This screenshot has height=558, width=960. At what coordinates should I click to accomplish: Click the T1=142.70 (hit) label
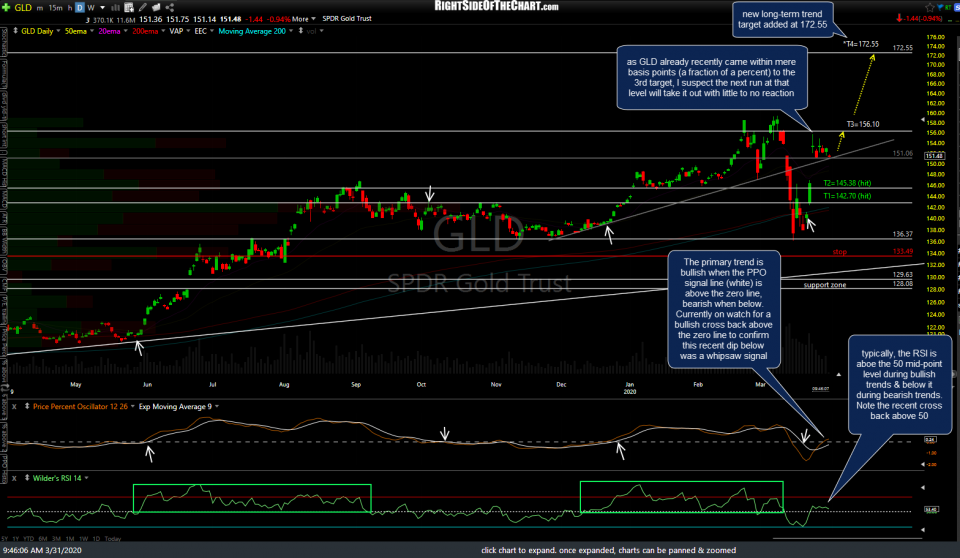(847, 196)
